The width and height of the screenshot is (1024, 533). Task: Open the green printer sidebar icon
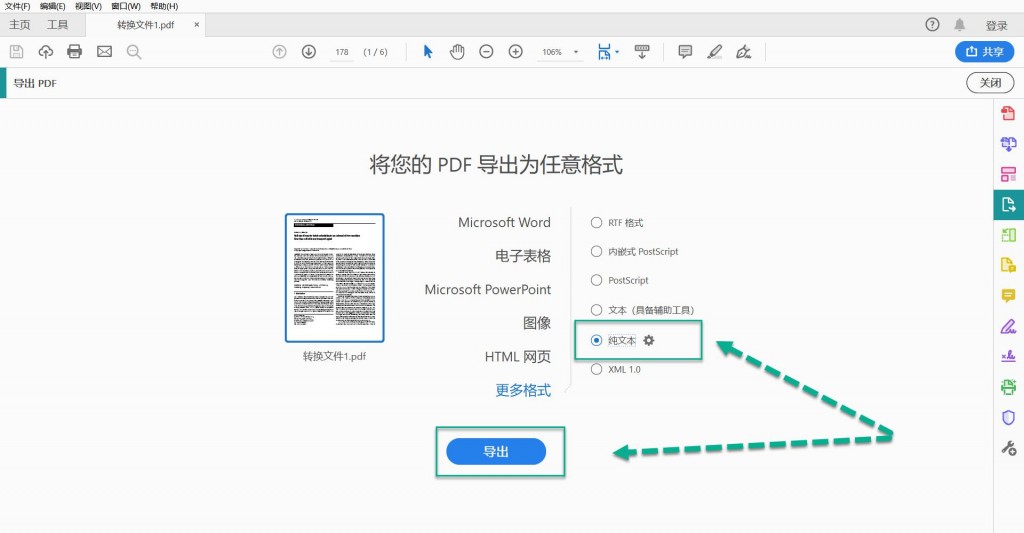[1008, 387]
